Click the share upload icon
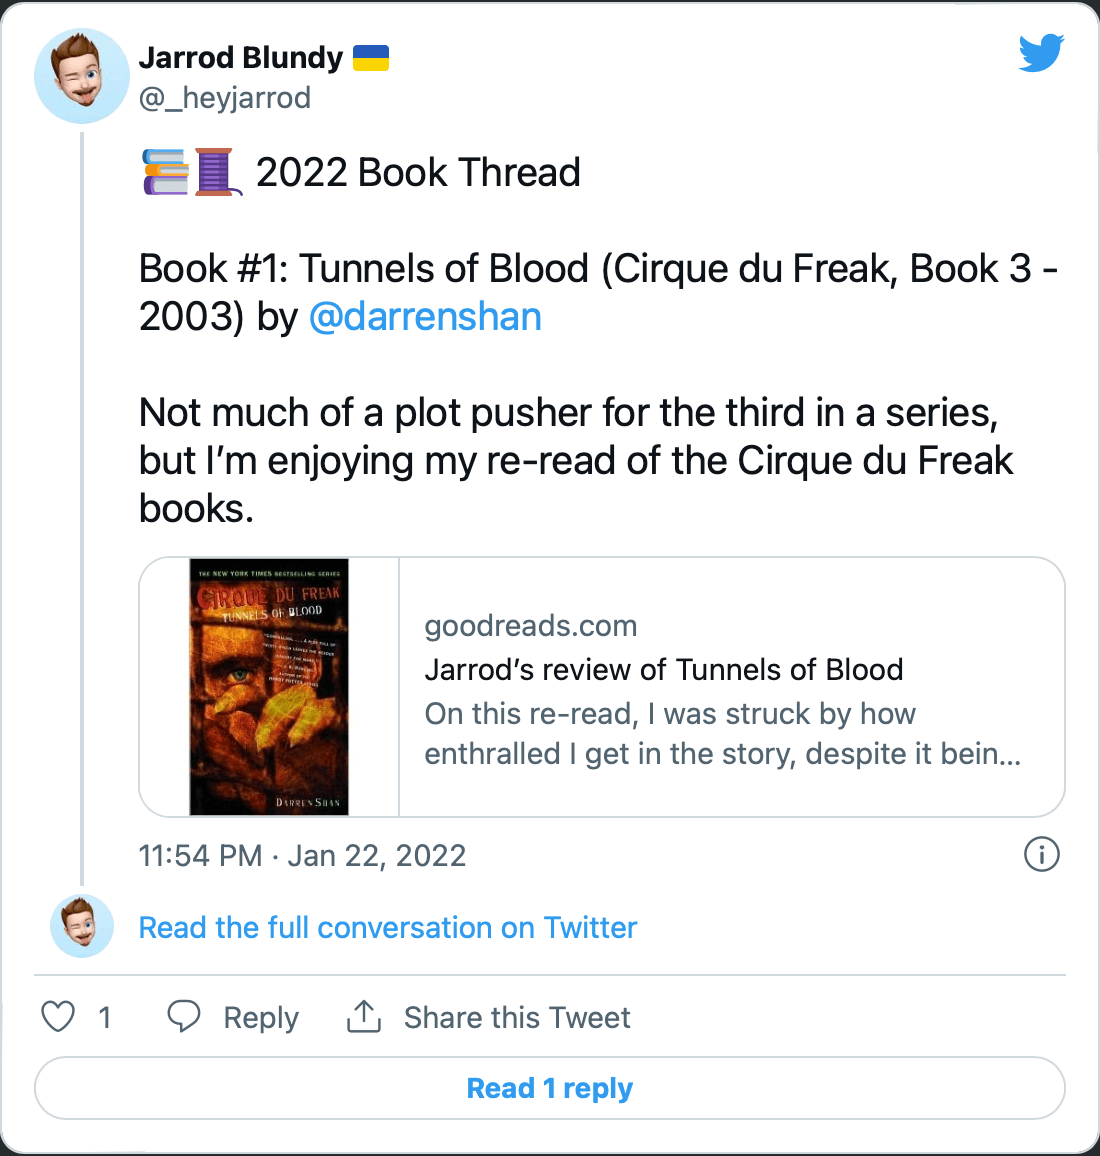Image resolution: width=1100 pixels, height=1156 pixels. pyautogui.click(x=364, y=1017)
